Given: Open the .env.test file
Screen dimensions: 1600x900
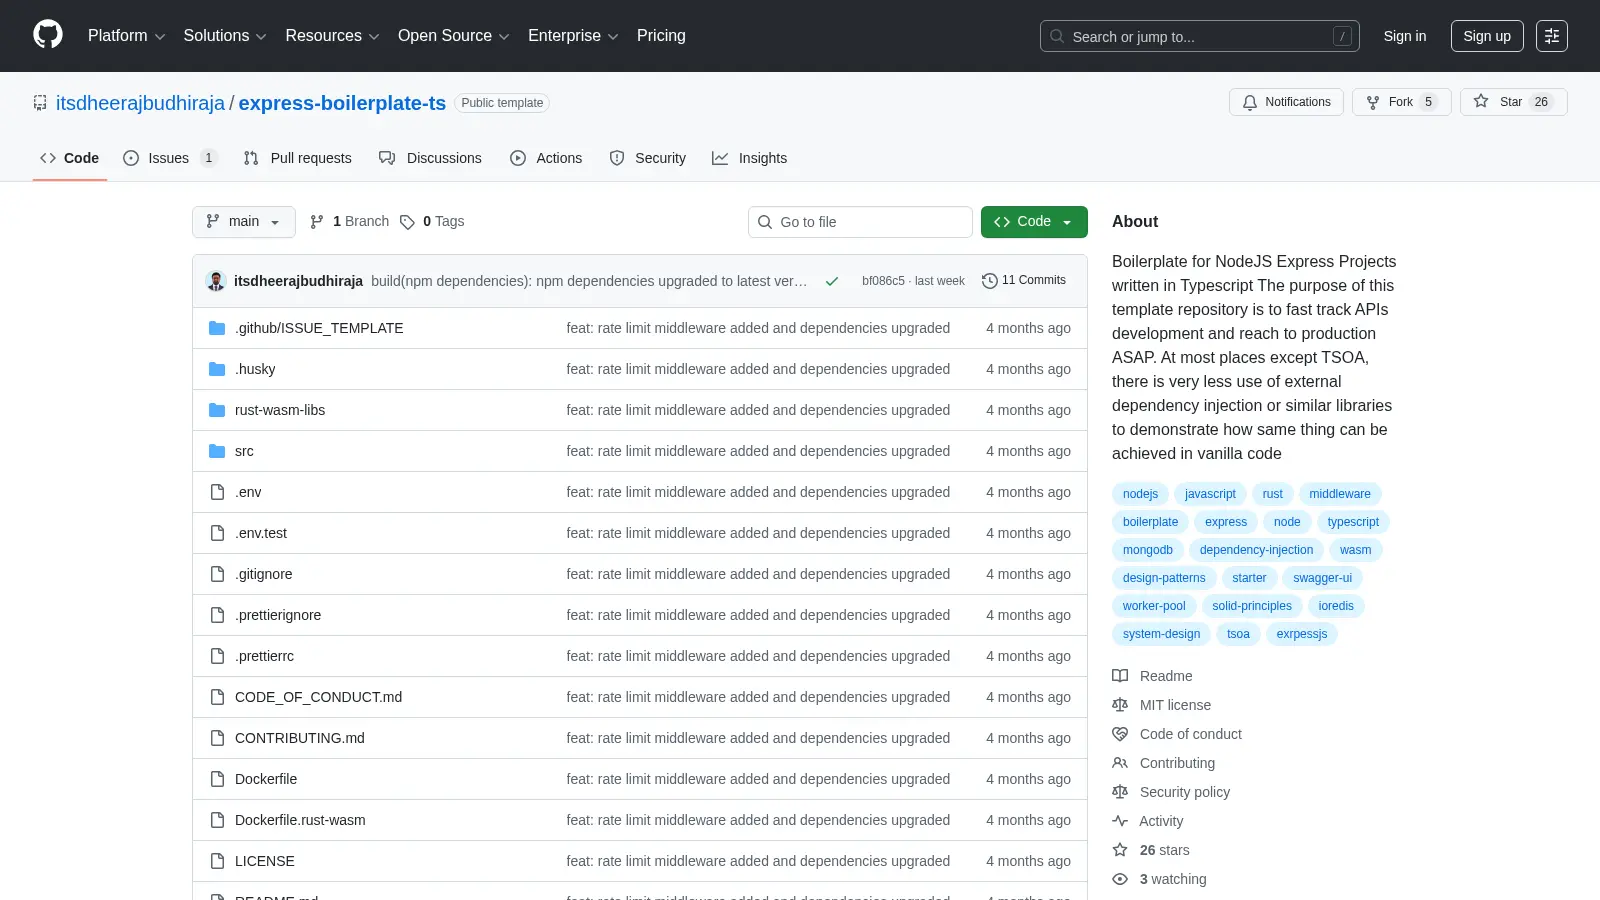Looking at the screenshot, I should coord(261,533).
